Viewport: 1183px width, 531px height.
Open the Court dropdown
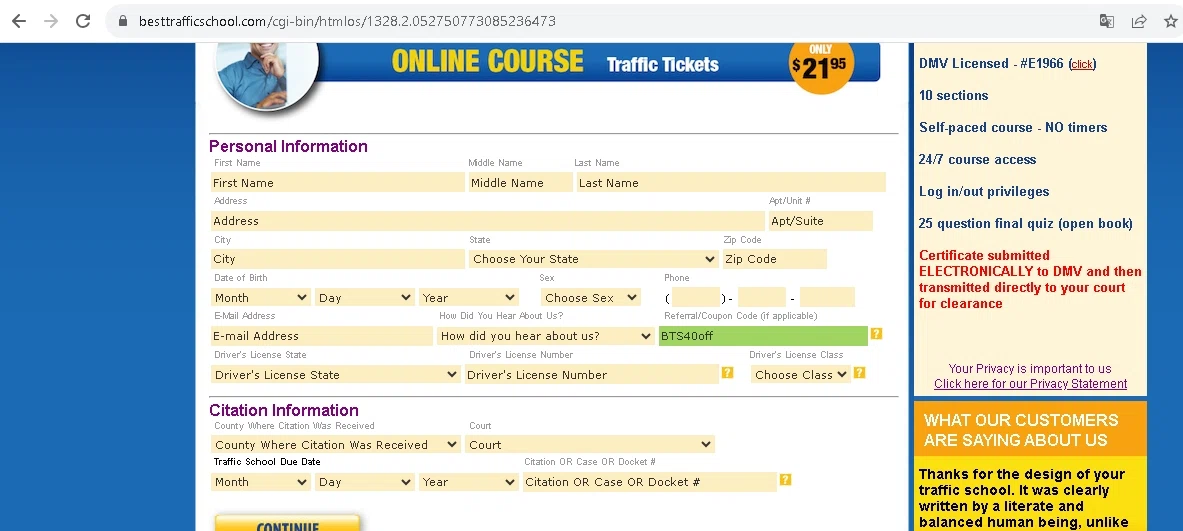(590, 445)
